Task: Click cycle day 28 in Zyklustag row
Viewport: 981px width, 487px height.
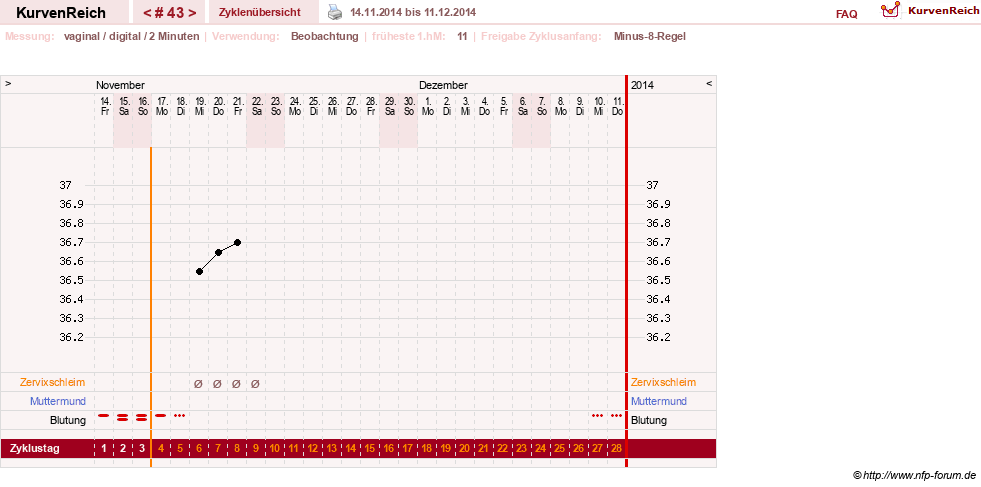Action: click(617, 448)
